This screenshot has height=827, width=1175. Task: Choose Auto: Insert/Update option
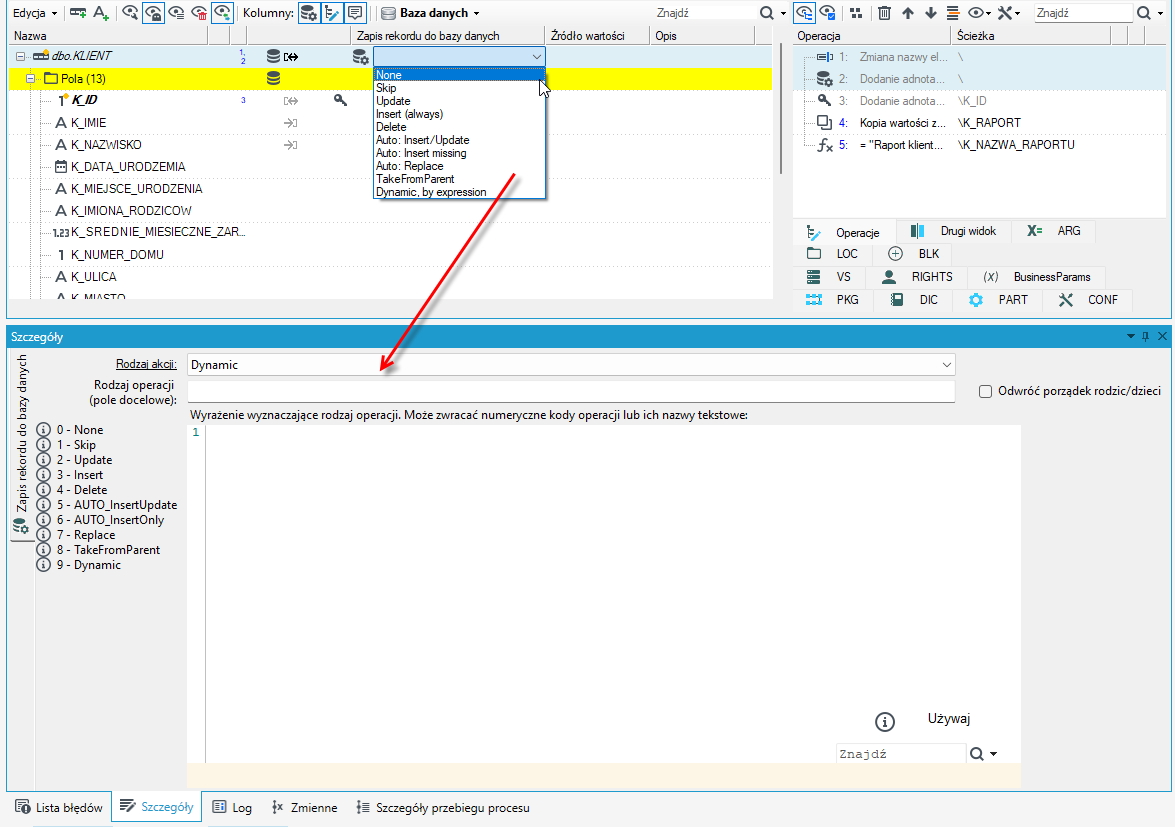pyautogui.click(x=459, y=140)
